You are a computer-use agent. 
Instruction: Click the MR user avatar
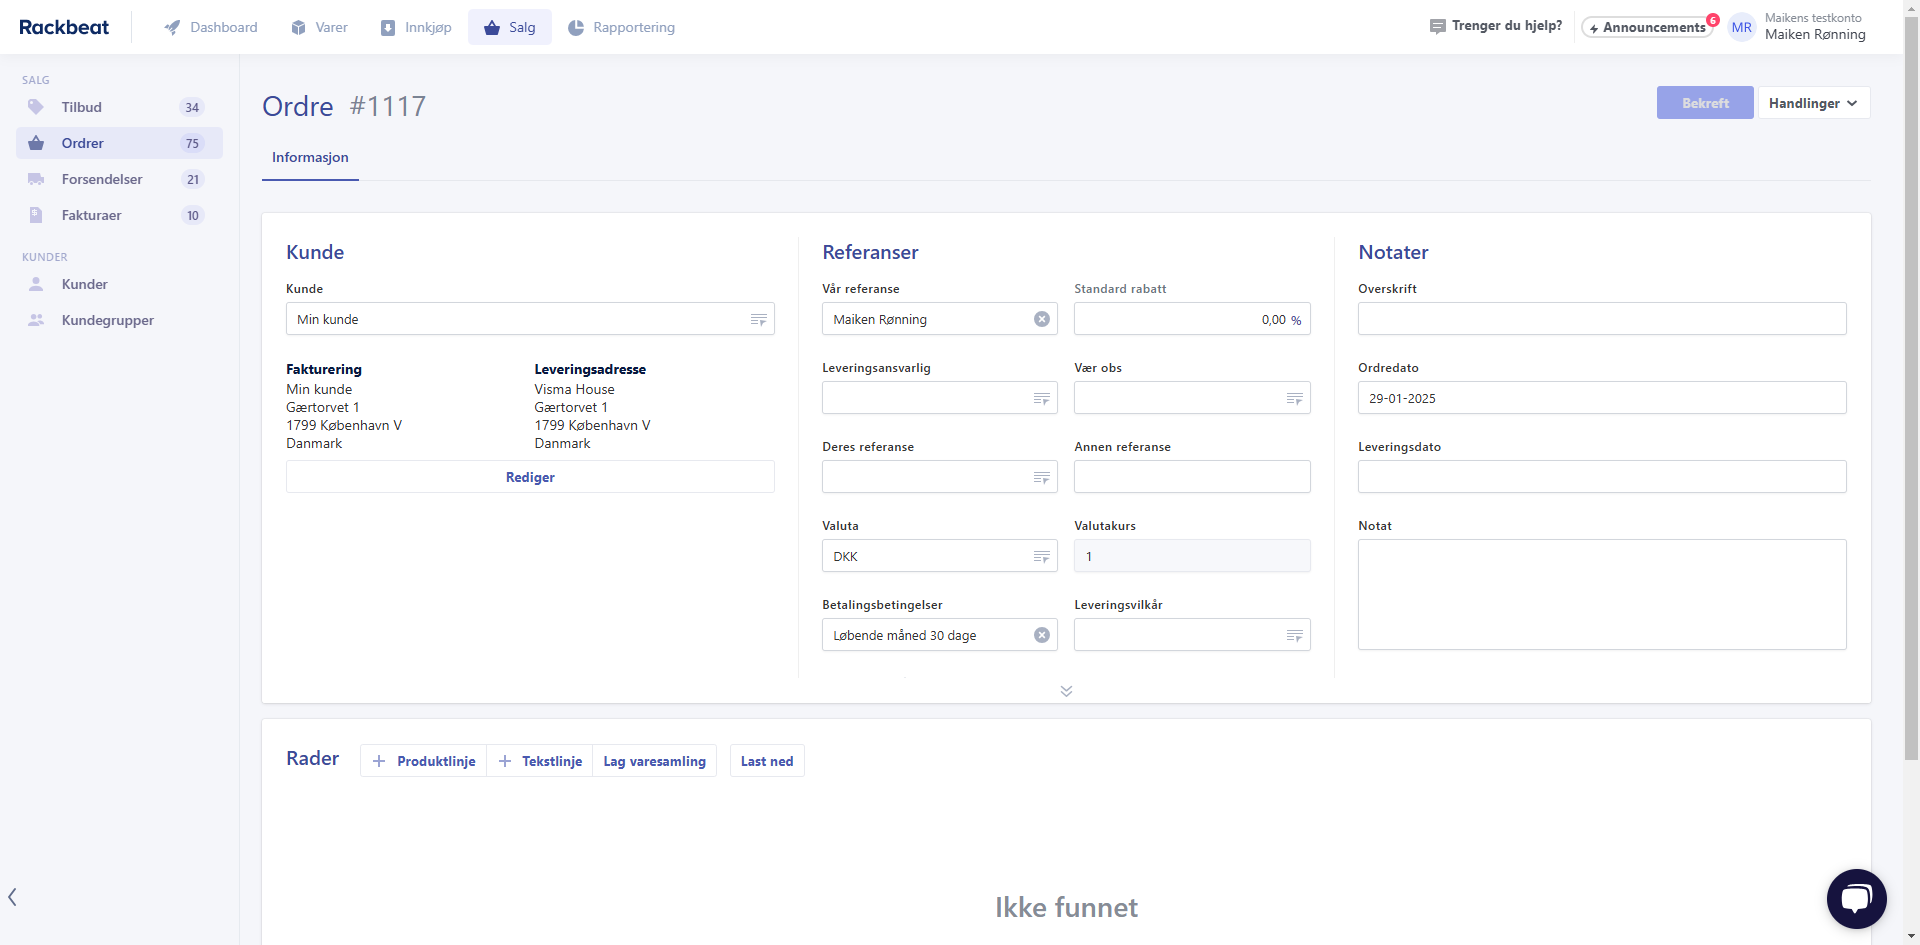[x=1741, y=27]
